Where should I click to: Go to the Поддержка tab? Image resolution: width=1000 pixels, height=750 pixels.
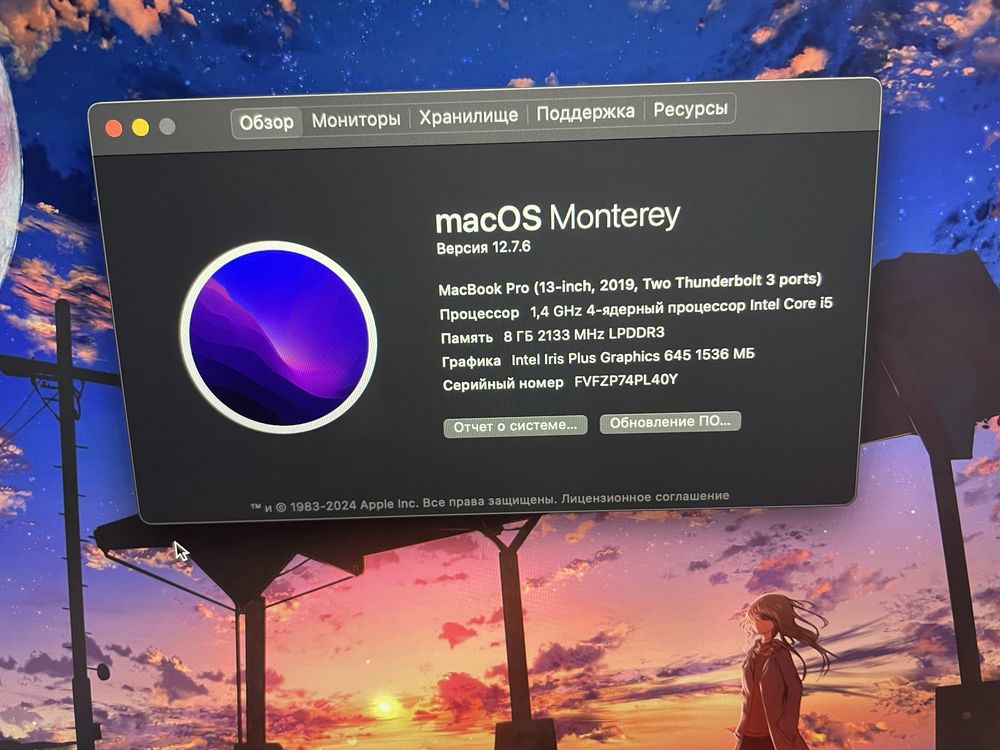[x=585, y=113]
